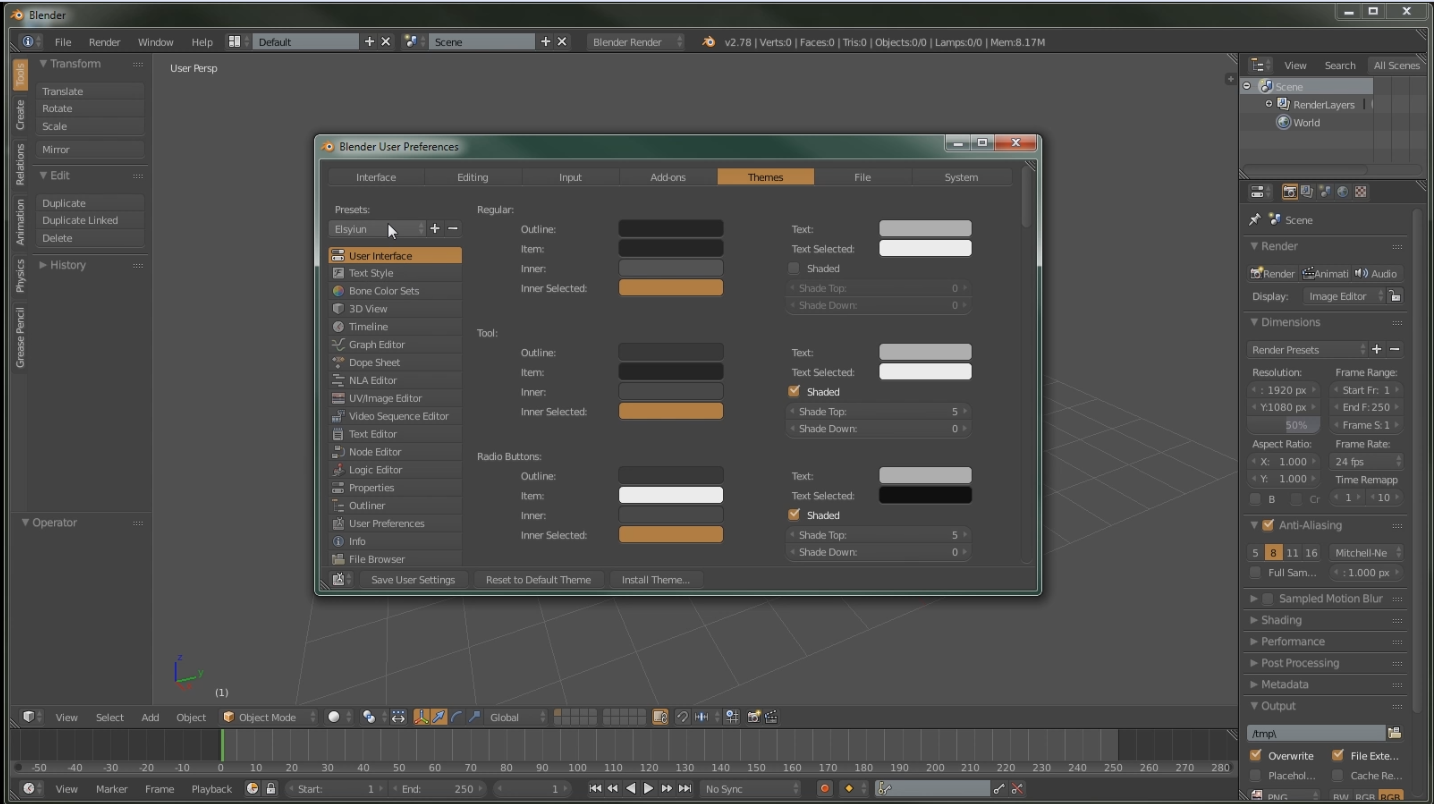This screenshot has width=1434, height=804.
Task: Click Reset to Default Theme button
Action: coord(538,579)
